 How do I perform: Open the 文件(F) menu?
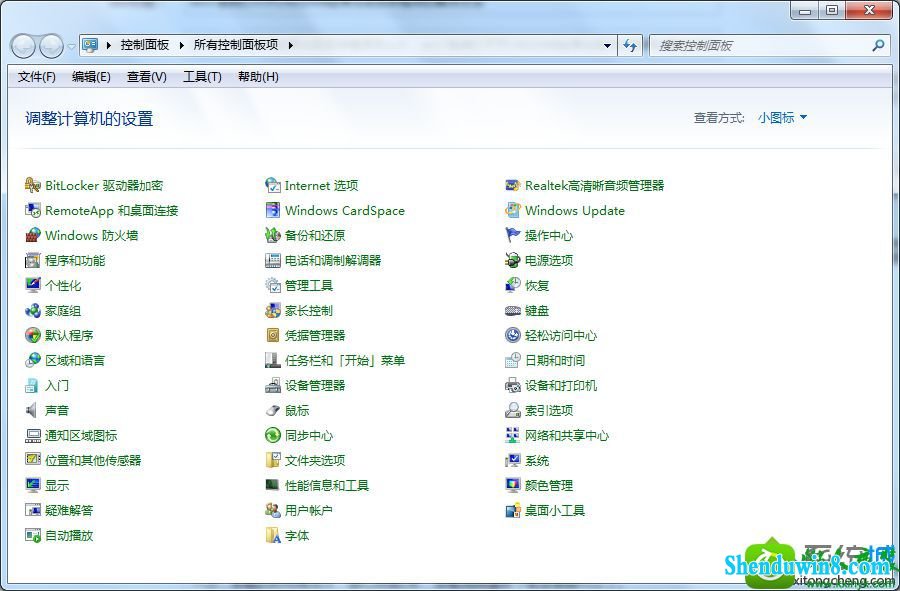(x=37, y=77)
